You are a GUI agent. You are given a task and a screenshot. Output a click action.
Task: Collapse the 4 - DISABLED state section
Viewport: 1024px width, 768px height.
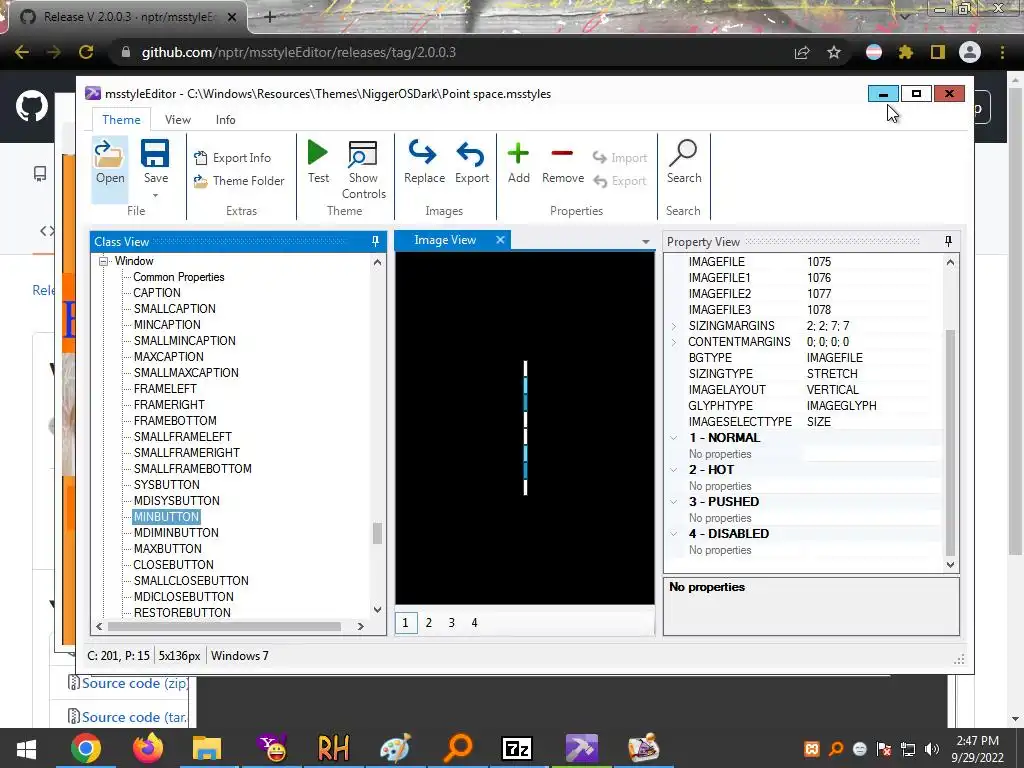674,534
